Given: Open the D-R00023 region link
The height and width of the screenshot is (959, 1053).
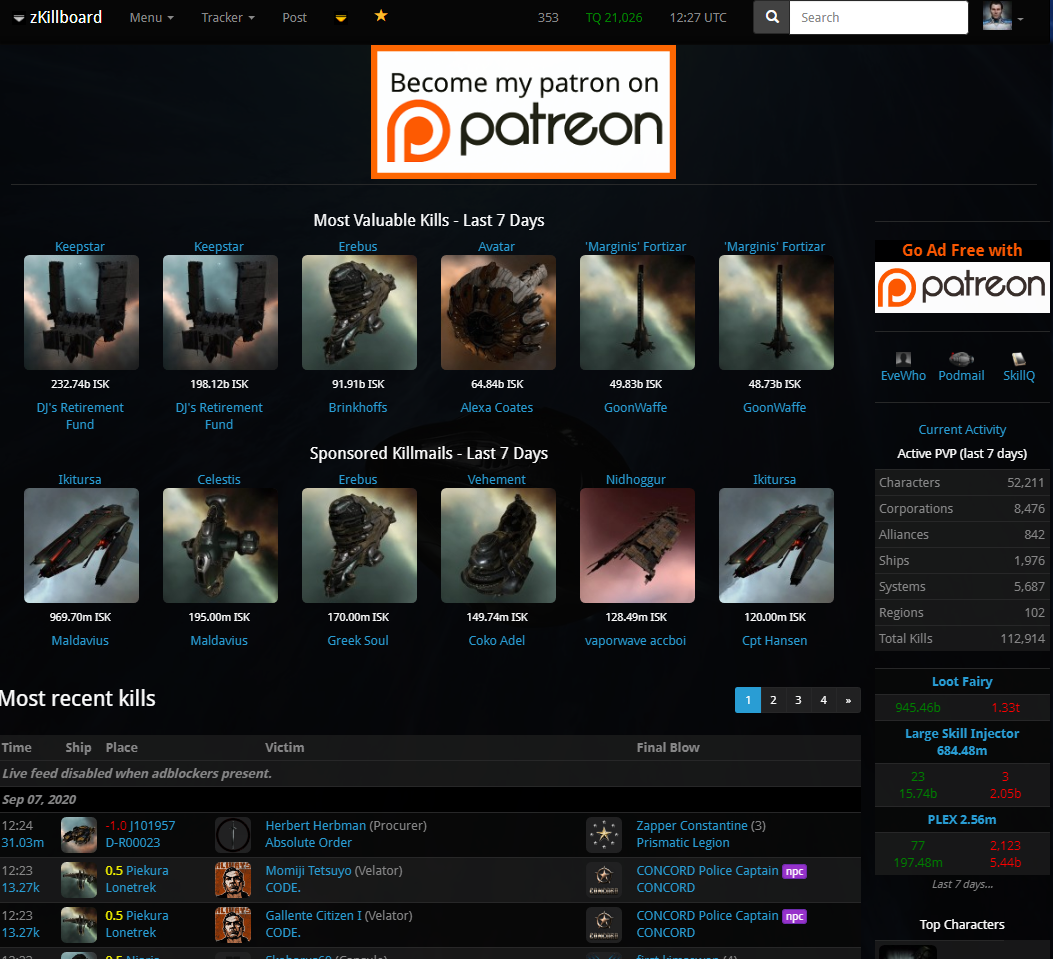Looking at the screenshot, I should coord(133,843).
